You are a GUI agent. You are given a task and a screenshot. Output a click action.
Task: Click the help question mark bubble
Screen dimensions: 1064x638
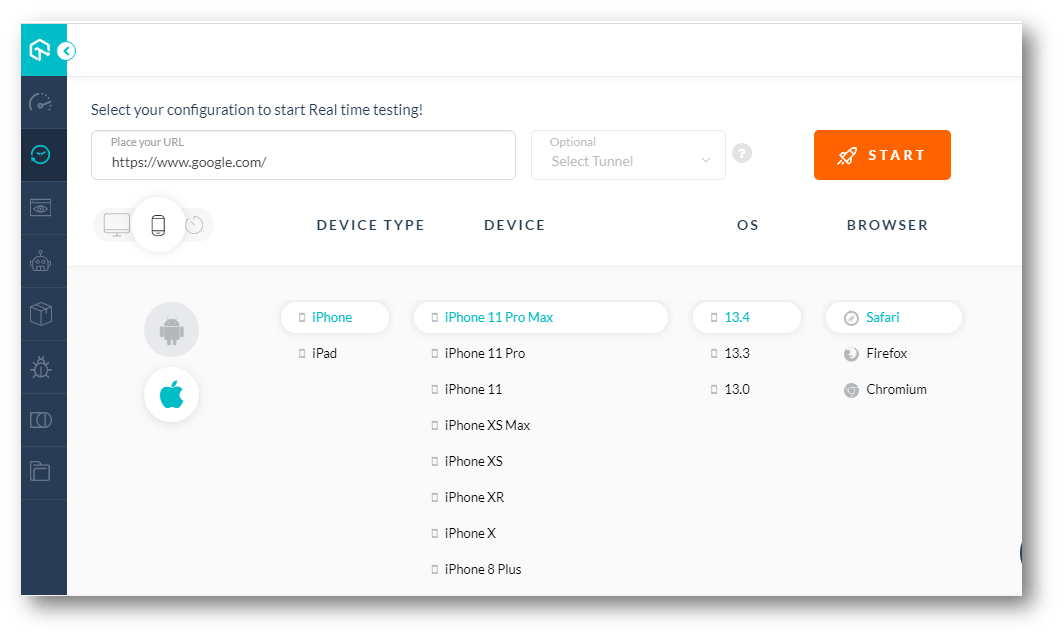[x=741, y=153]
